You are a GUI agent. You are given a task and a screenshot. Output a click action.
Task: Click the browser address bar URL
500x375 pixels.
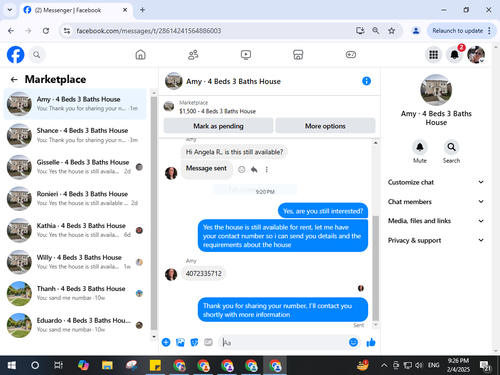149,31
